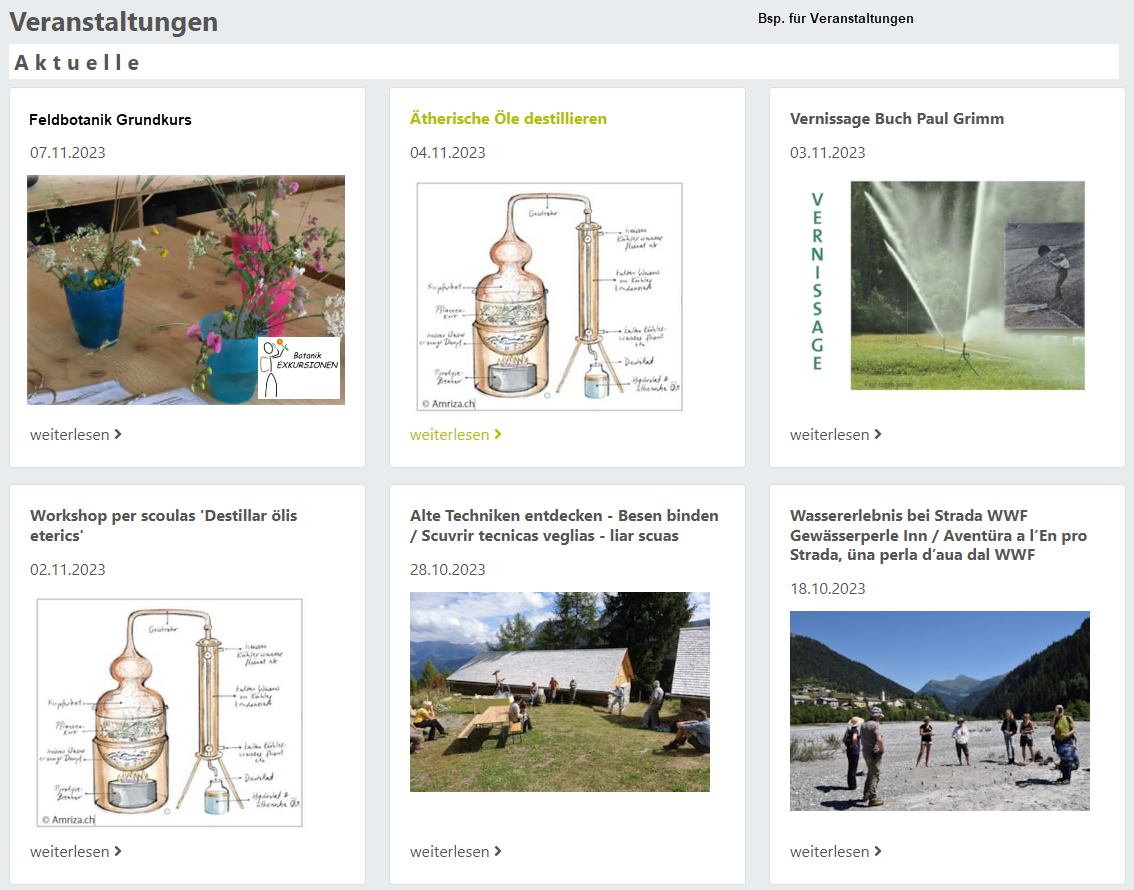Click the weiterlesen chevron in Wassererlebnis card
Image resolution: width=1134 pixels, height=890 pixels.
click(878, 851)
